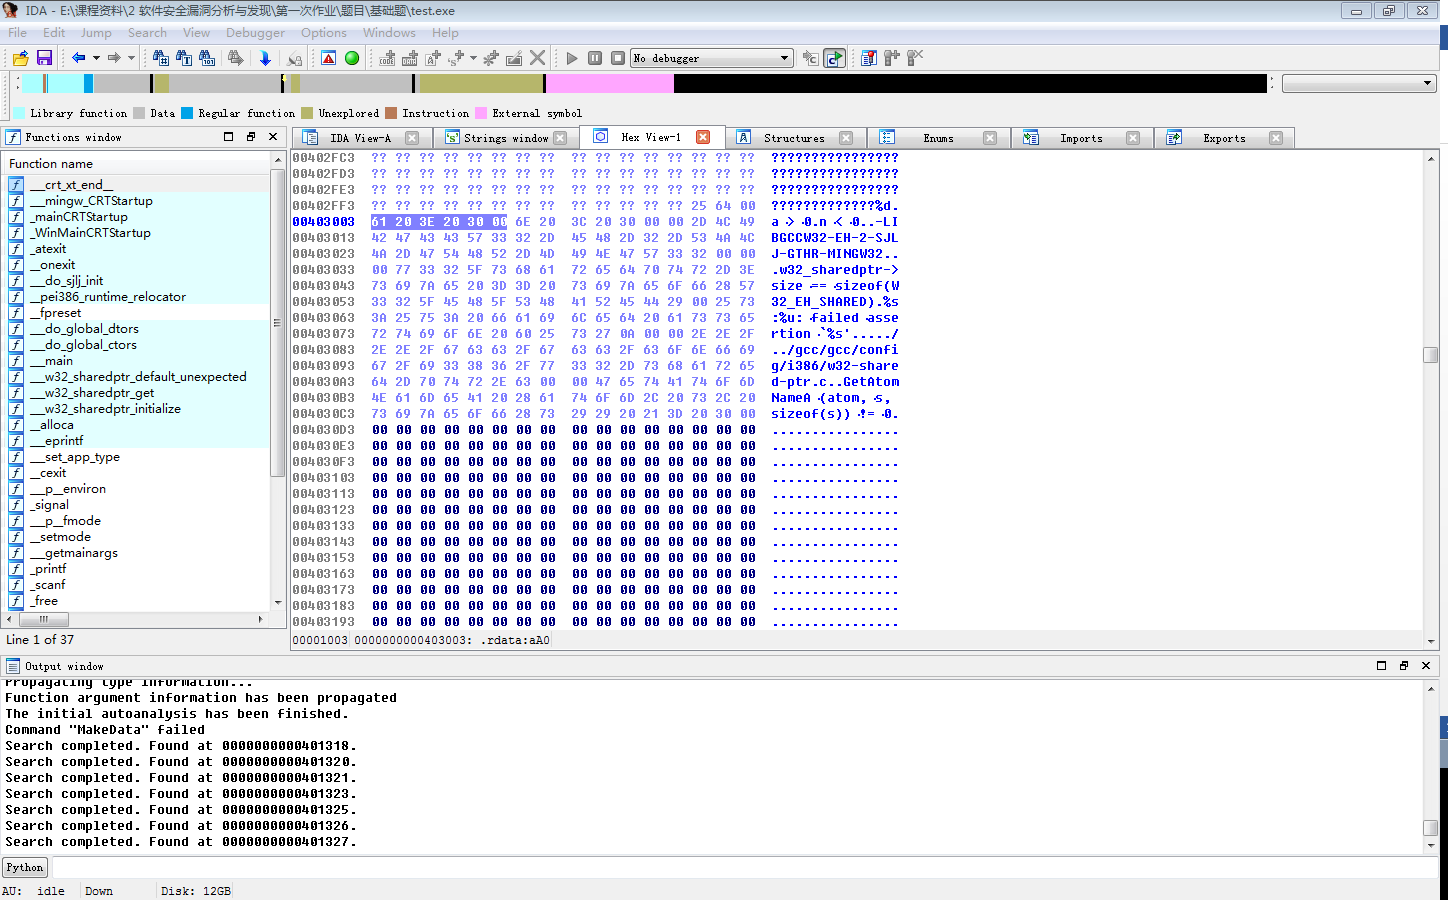Screen dimensions: 1448x900
Task: Close the Strings window tab
Action: tap(560, 138)
